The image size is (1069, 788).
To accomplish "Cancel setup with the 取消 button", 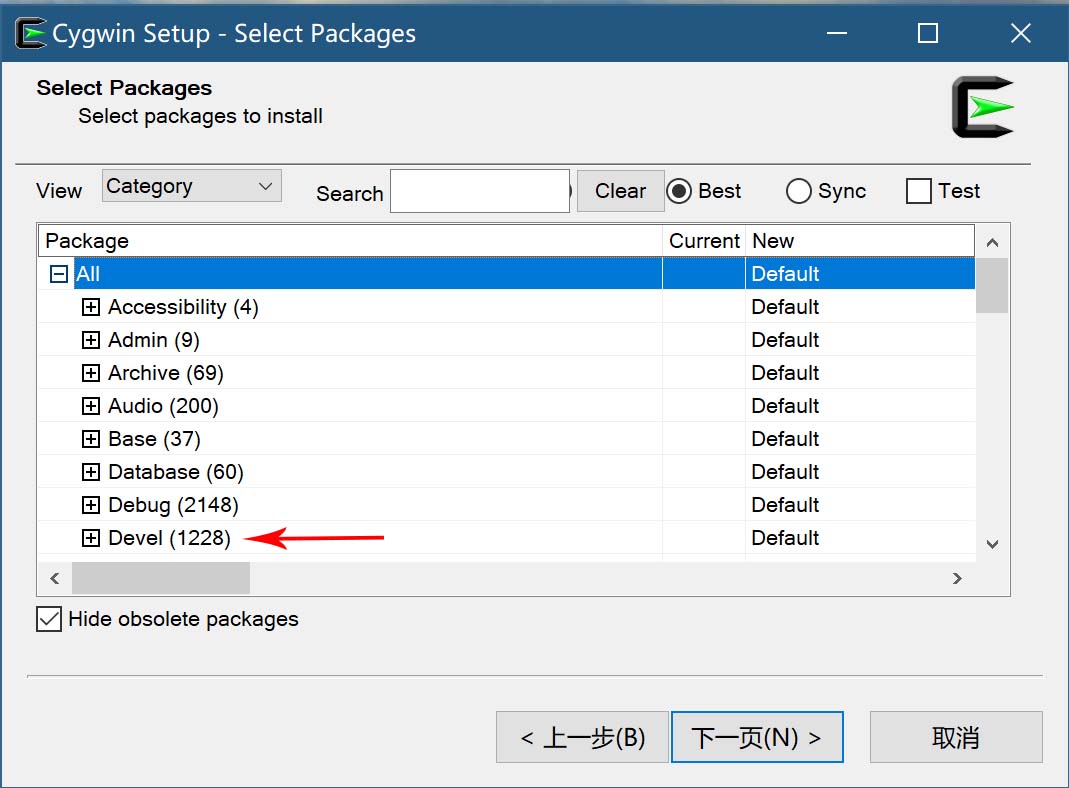I will (x=956, y=737).
